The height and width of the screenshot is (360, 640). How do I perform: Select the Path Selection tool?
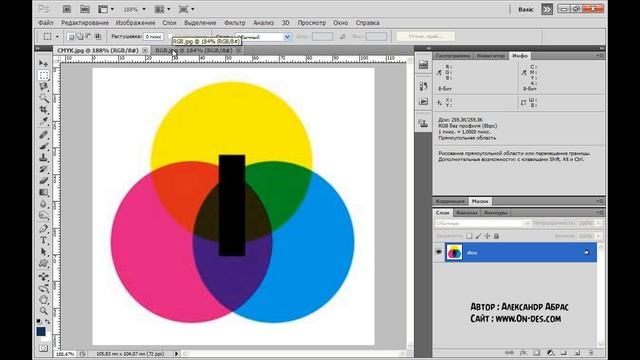coord(44,252)
